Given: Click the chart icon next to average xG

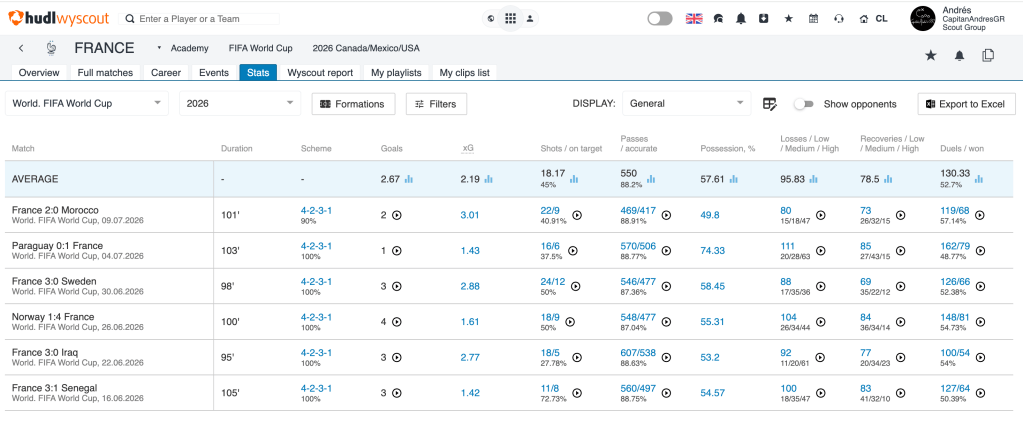Looking at the screenshot, I should (489, 179).
